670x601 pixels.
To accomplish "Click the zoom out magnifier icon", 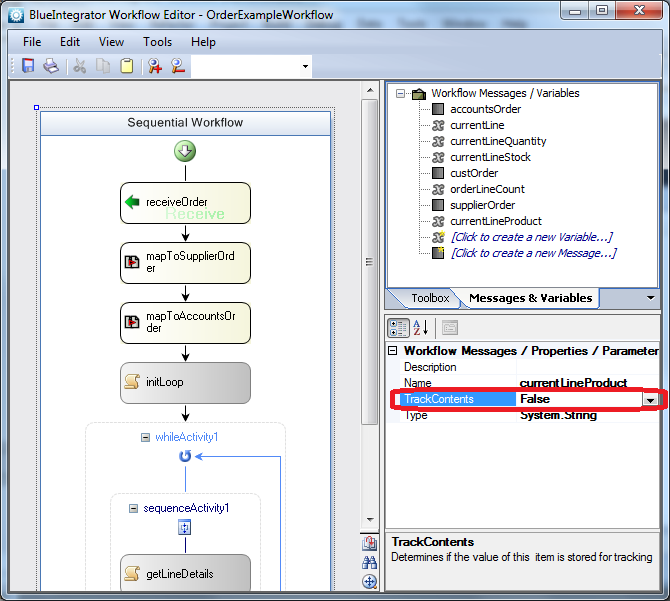I will (x=178, y=66).
